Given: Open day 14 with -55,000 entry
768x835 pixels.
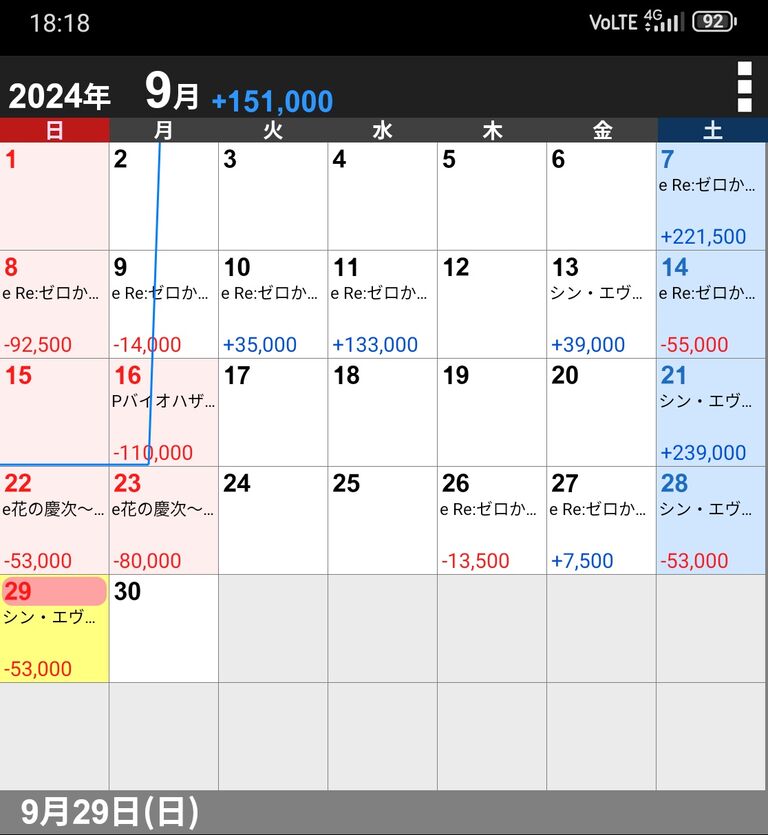Looking at the screenshot, I should (711, 305).
